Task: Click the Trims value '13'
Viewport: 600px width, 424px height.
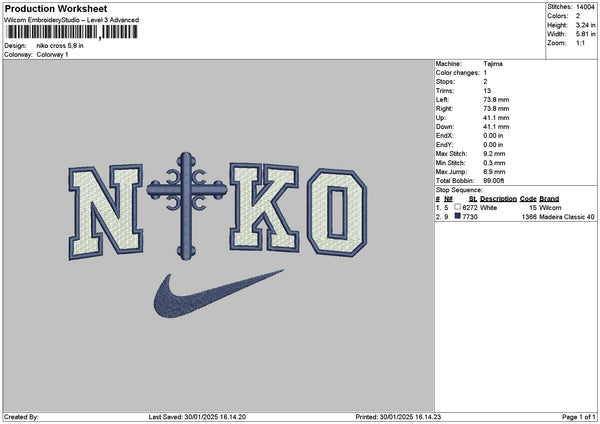Action: pos(487,91)
